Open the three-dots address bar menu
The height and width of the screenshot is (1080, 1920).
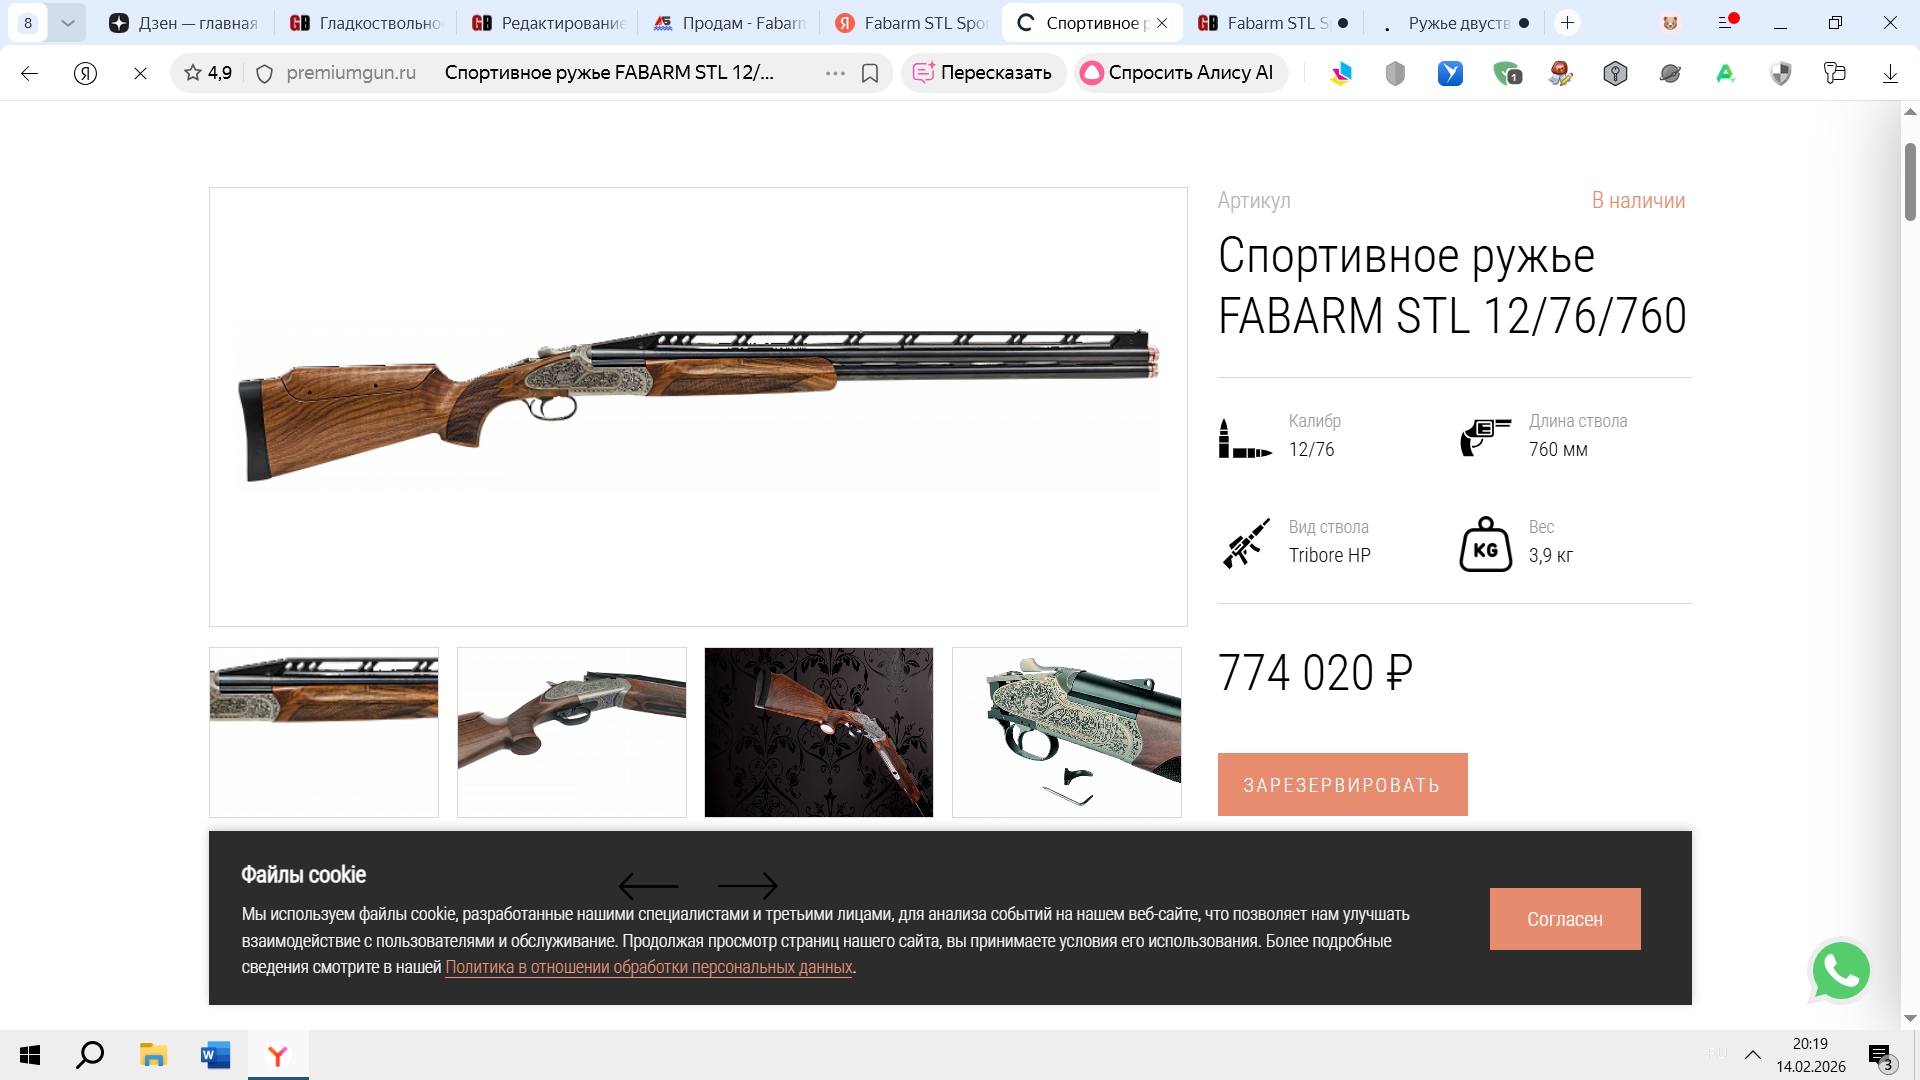(x=835, y=73)
